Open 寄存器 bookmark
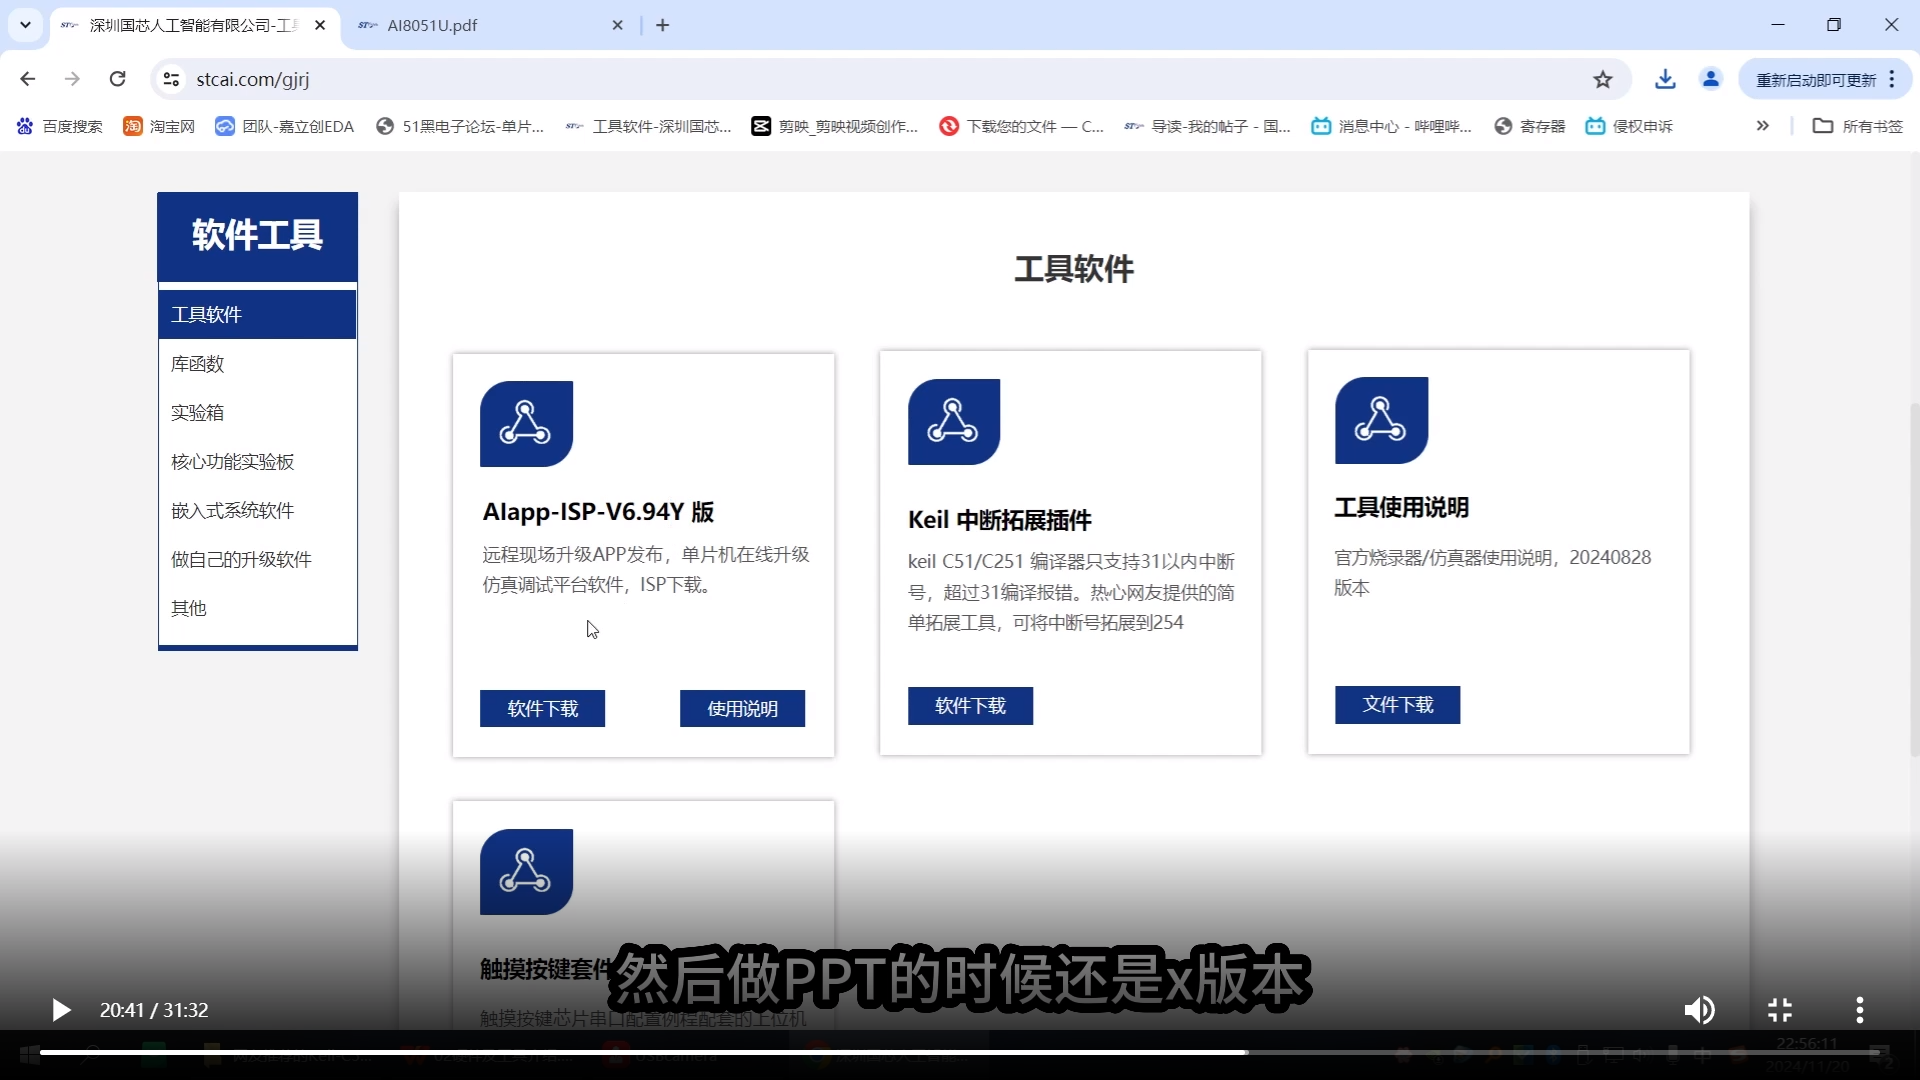Viewport: 1920px width, 1080px height. (x=1530, y=126)
